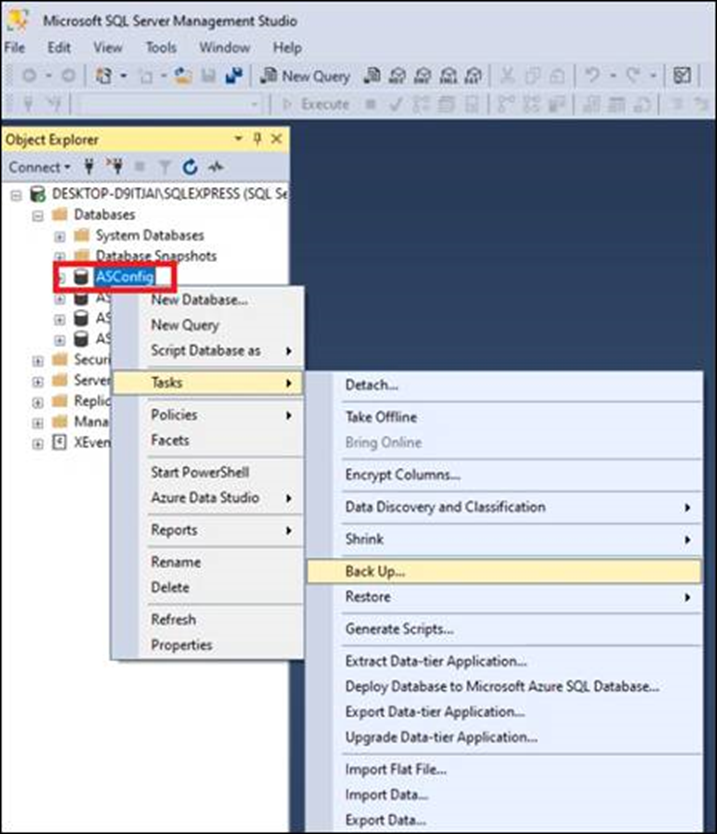Open the Window menu
The height and width of the screenshot is (834, 717).
(x=224, y=47)
